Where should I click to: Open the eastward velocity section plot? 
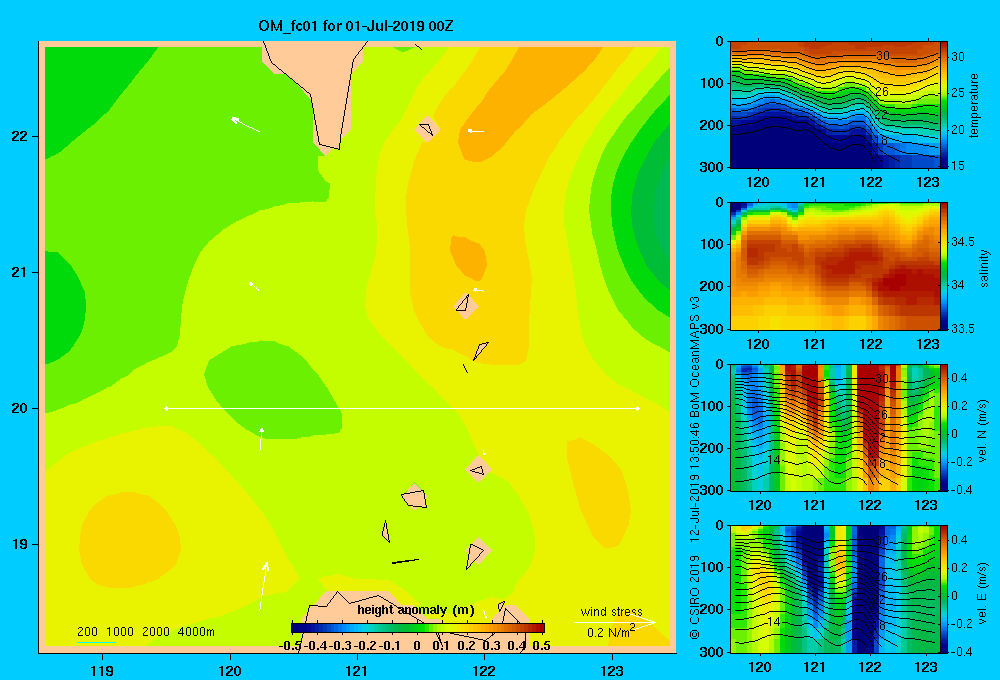835,589
